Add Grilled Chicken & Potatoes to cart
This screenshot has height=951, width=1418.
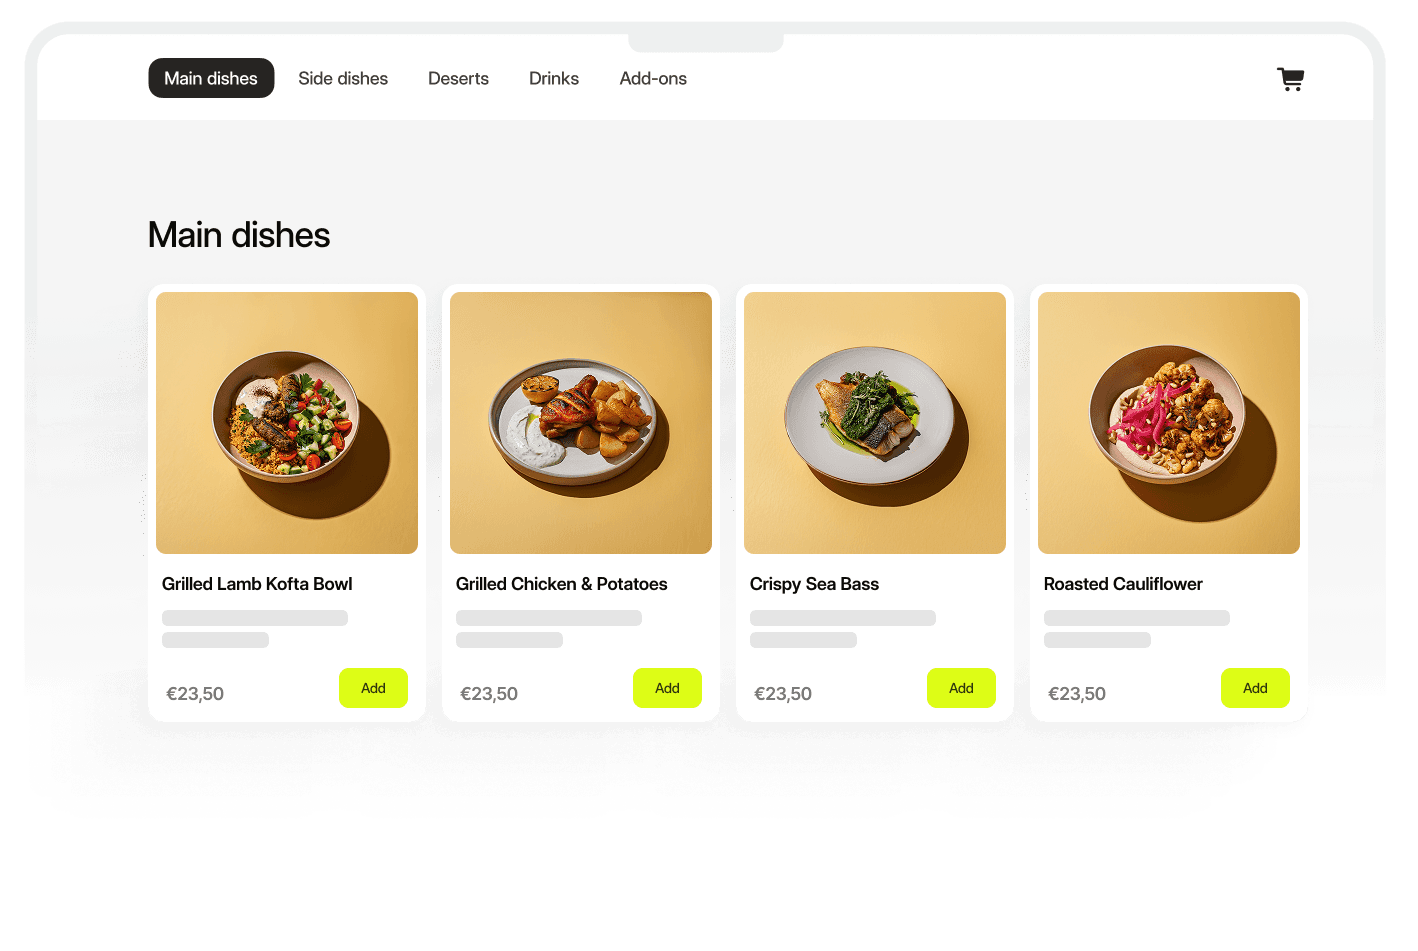[x=667, y=688]
